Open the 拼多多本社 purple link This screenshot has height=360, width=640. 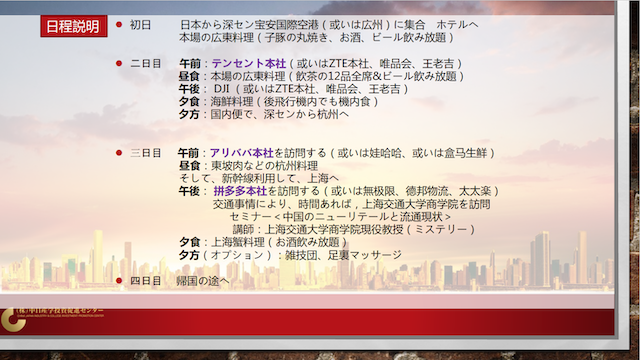click(x=240, y=191)
